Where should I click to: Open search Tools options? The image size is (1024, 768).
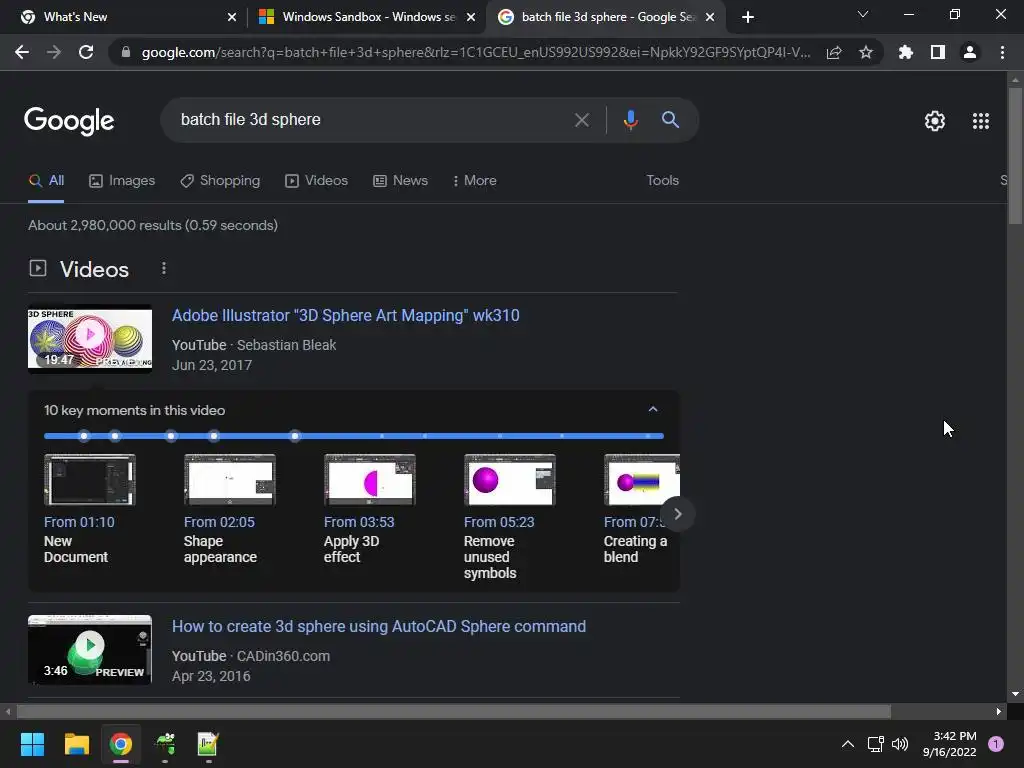click(x=662, y=181)
